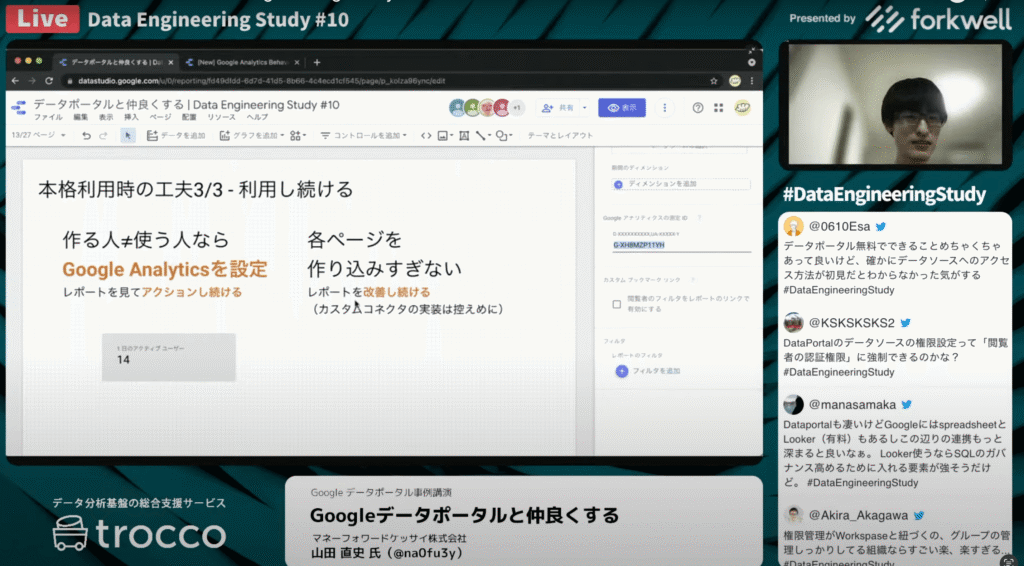
Task: Click the browser page reload icon
Action: coord(49,81)
